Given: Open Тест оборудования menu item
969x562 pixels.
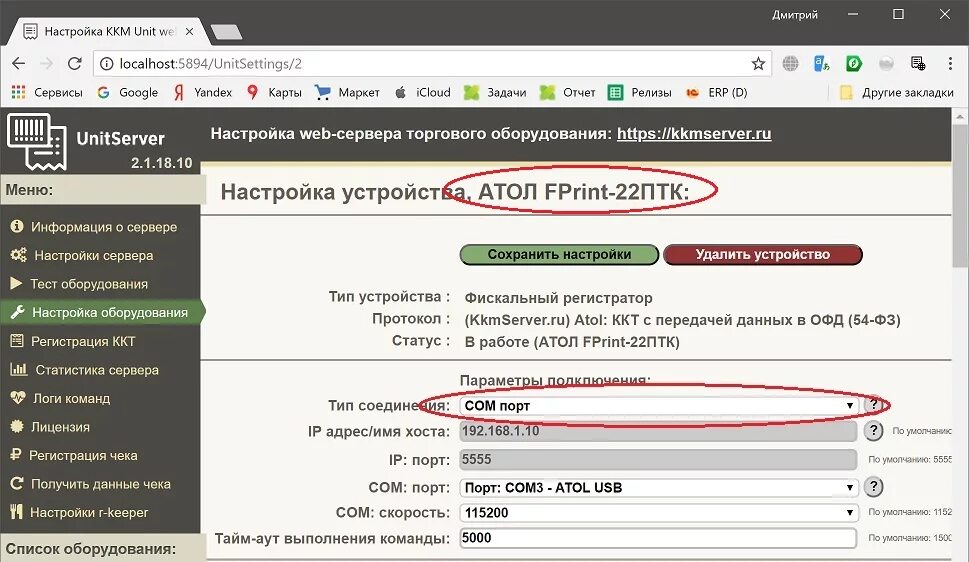Looking at the screenshot, I should (79, 284).
